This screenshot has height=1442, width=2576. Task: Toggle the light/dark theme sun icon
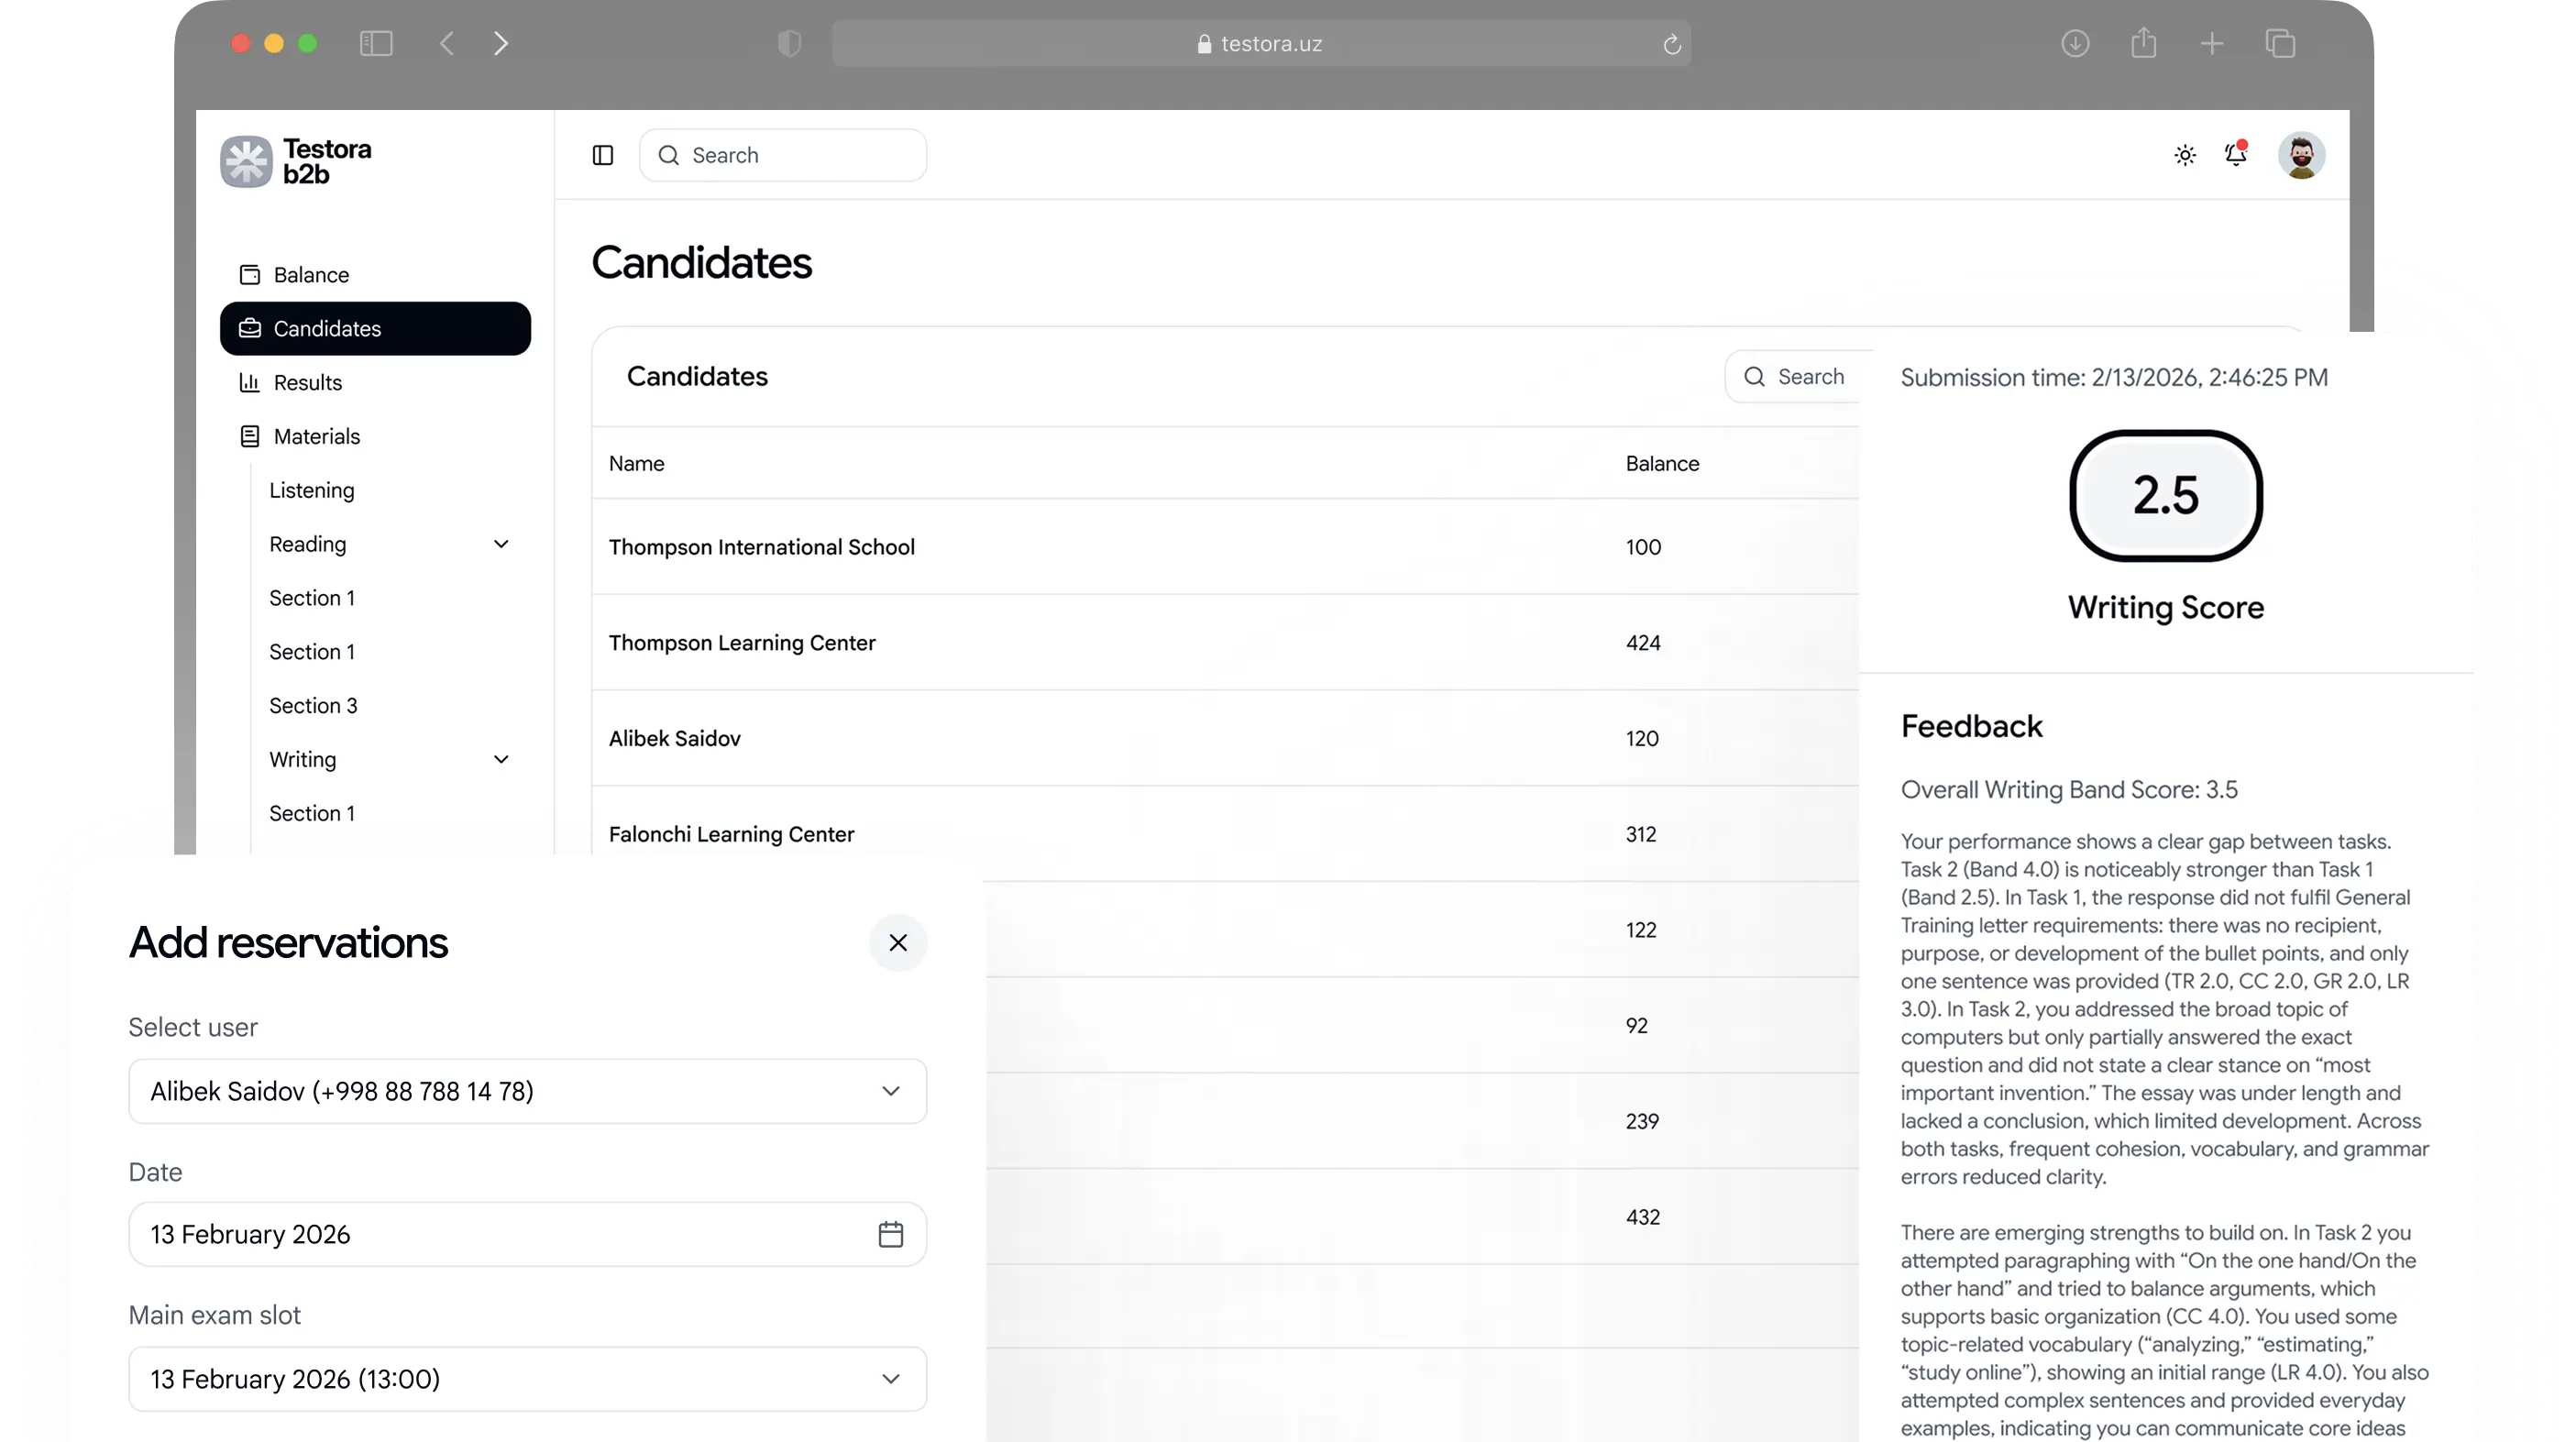(x=2185, y=155)
